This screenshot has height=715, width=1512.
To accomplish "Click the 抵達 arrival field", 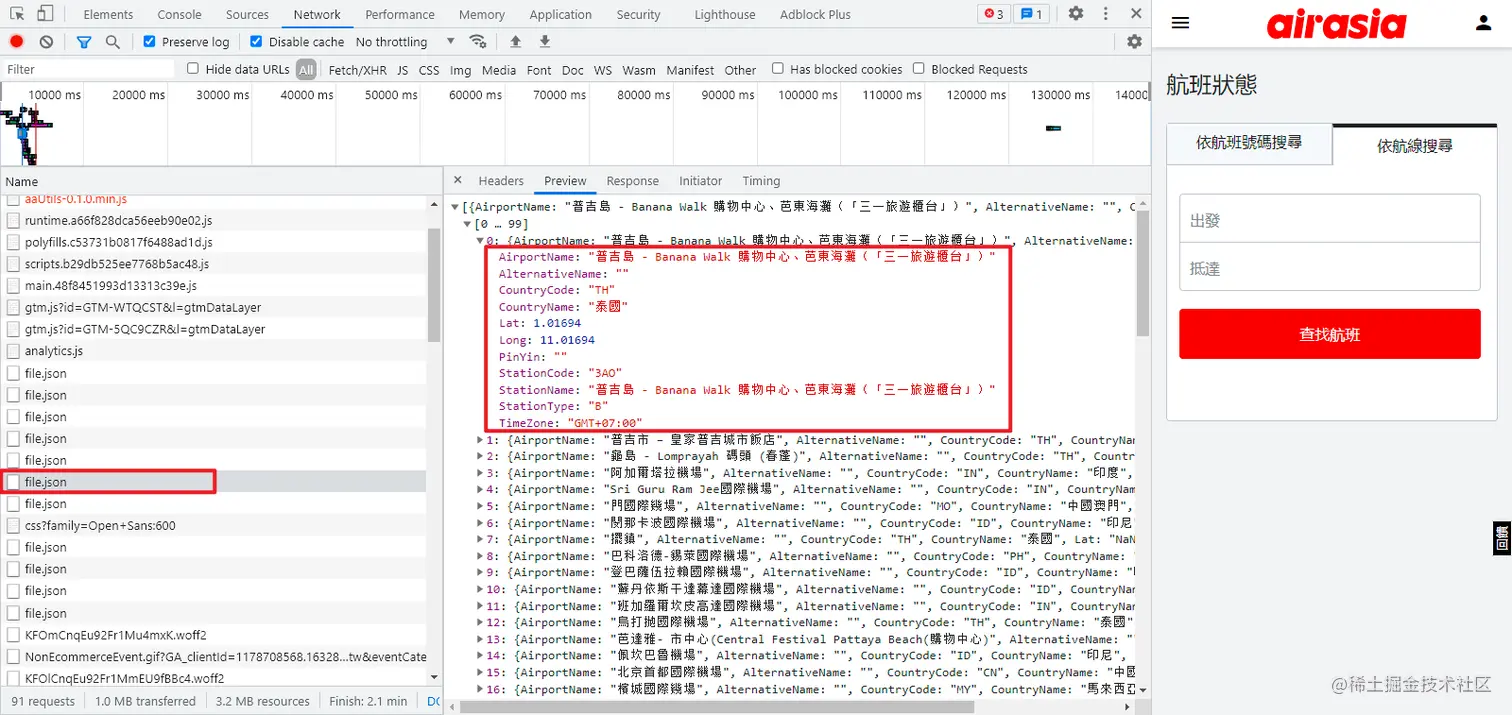I will [x=1329, y=268].
